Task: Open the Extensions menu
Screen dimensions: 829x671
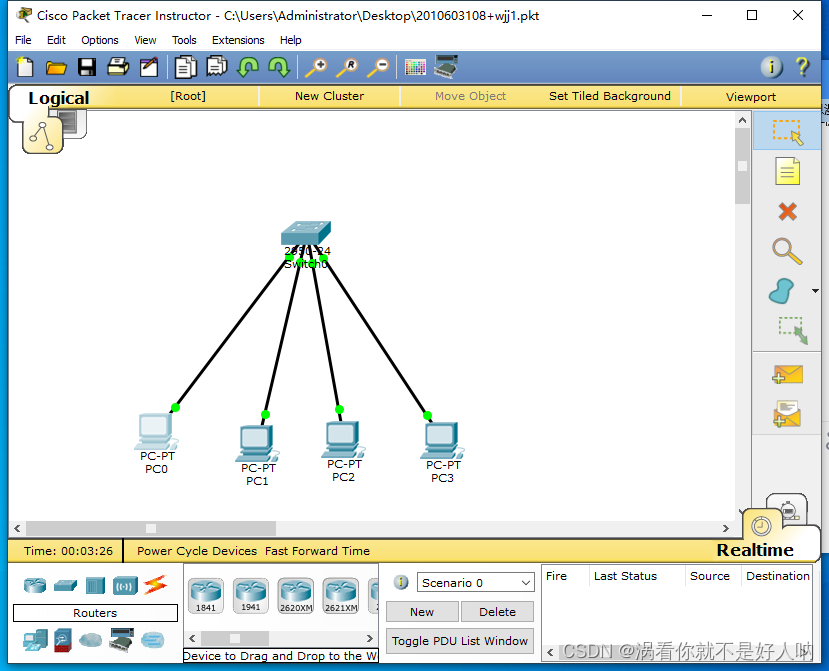Action: (238, 40)
